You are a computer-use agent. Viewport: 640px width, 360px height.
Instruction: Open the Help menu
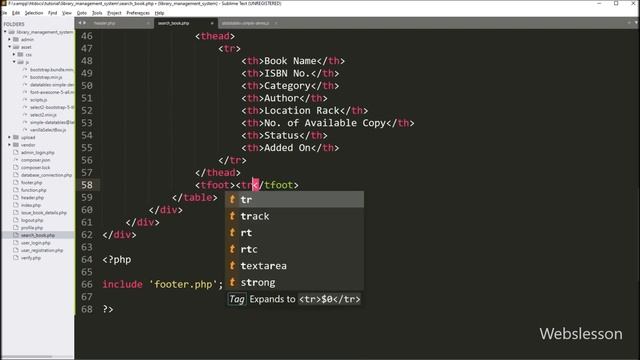pyautogui.click(x=159, y=13)
